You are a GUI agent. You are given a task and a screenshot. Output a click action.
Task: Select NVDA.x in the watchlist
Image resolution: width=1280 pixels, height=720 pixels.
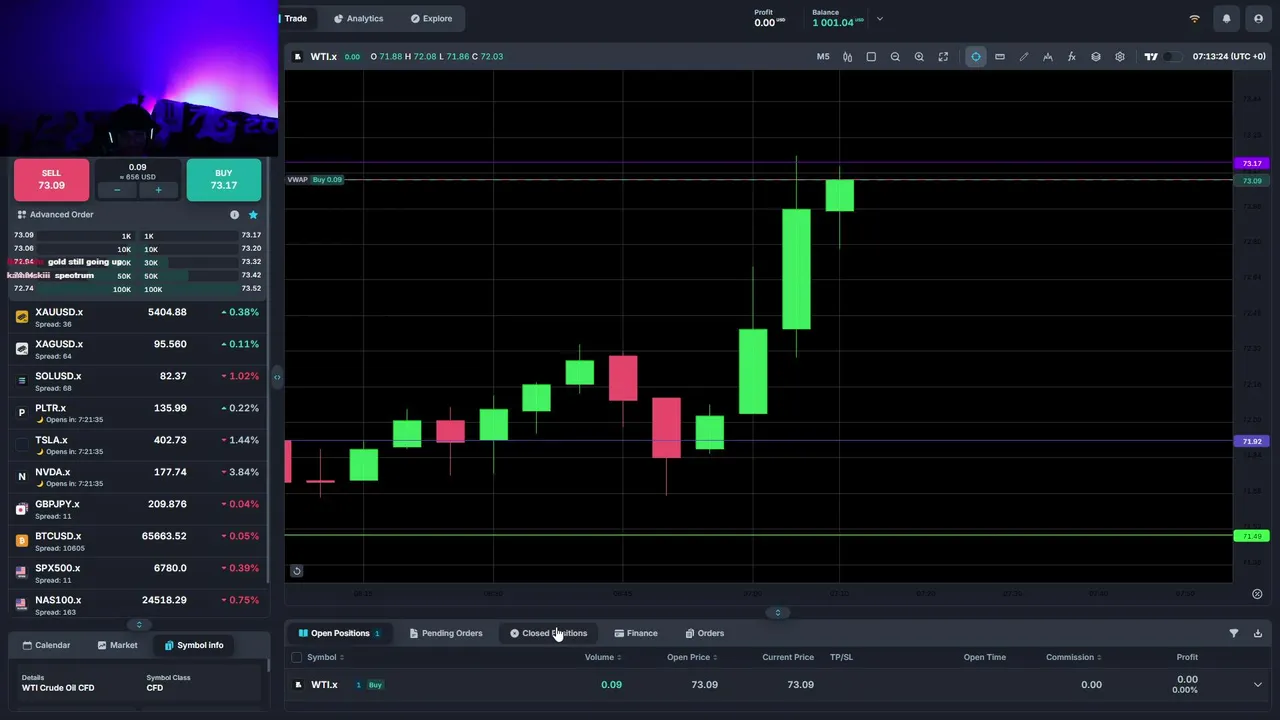(x=139, y=476)
